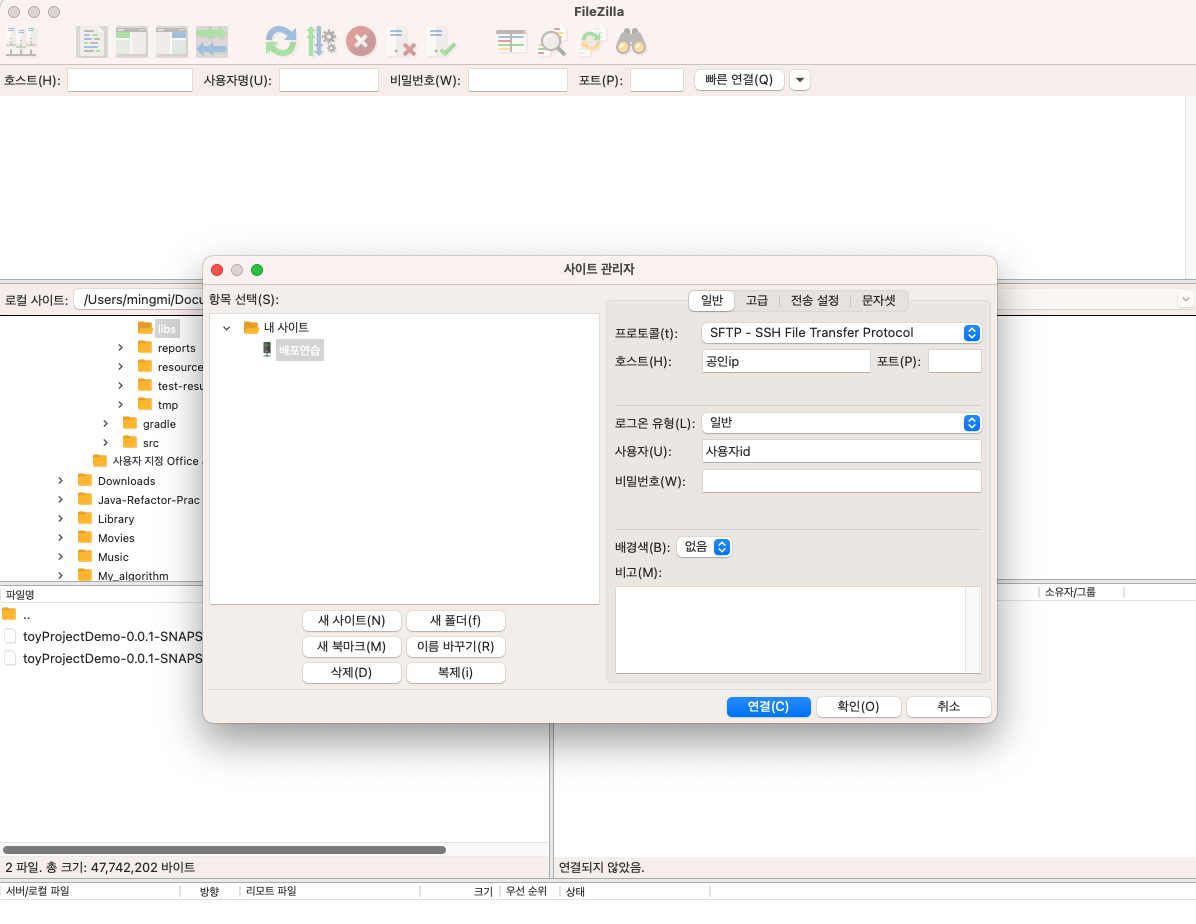
Task: Open the 로그온 유형 dropdown
Action: [x=841, y=423]
